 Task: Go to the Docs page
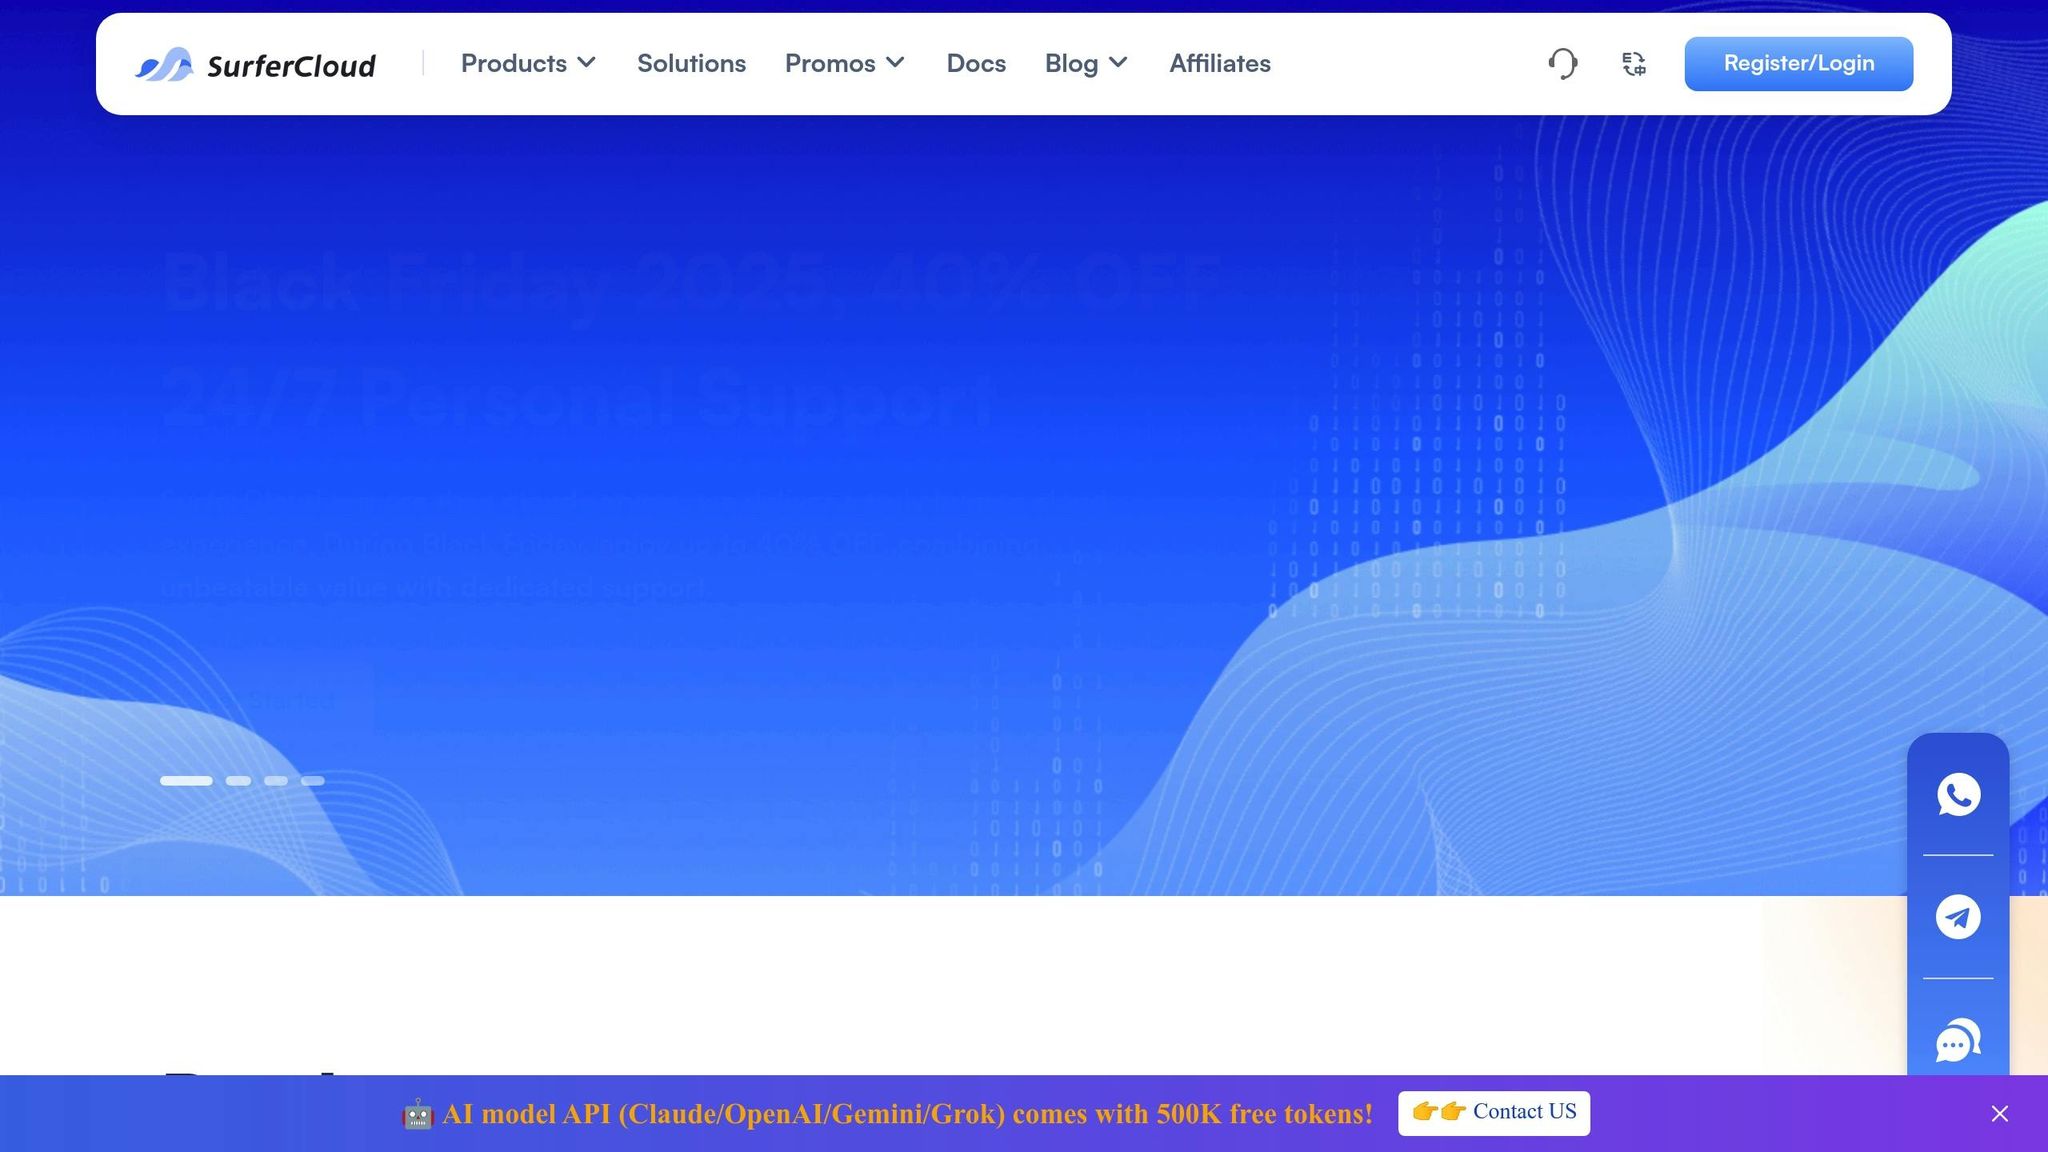976,64
